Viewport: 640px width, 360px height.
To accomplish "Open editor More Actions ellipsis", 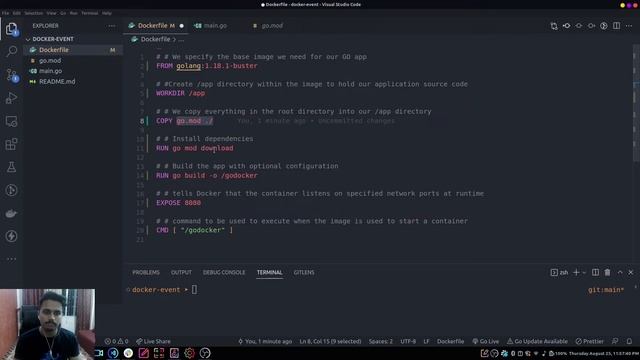I will (x=629, y=26).
